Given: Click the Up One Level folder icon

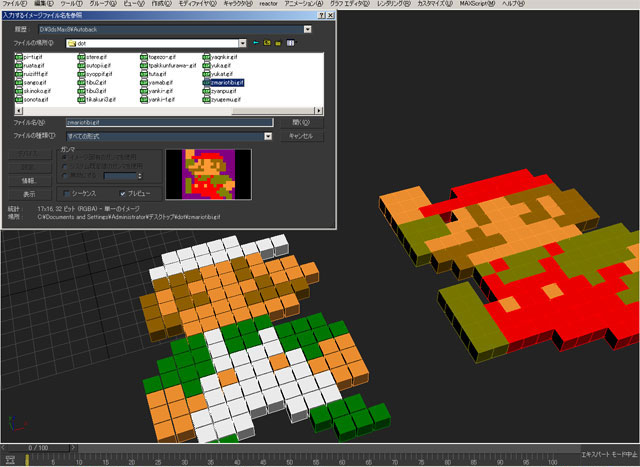Looking at the screenshot, I should click(267, 43).
